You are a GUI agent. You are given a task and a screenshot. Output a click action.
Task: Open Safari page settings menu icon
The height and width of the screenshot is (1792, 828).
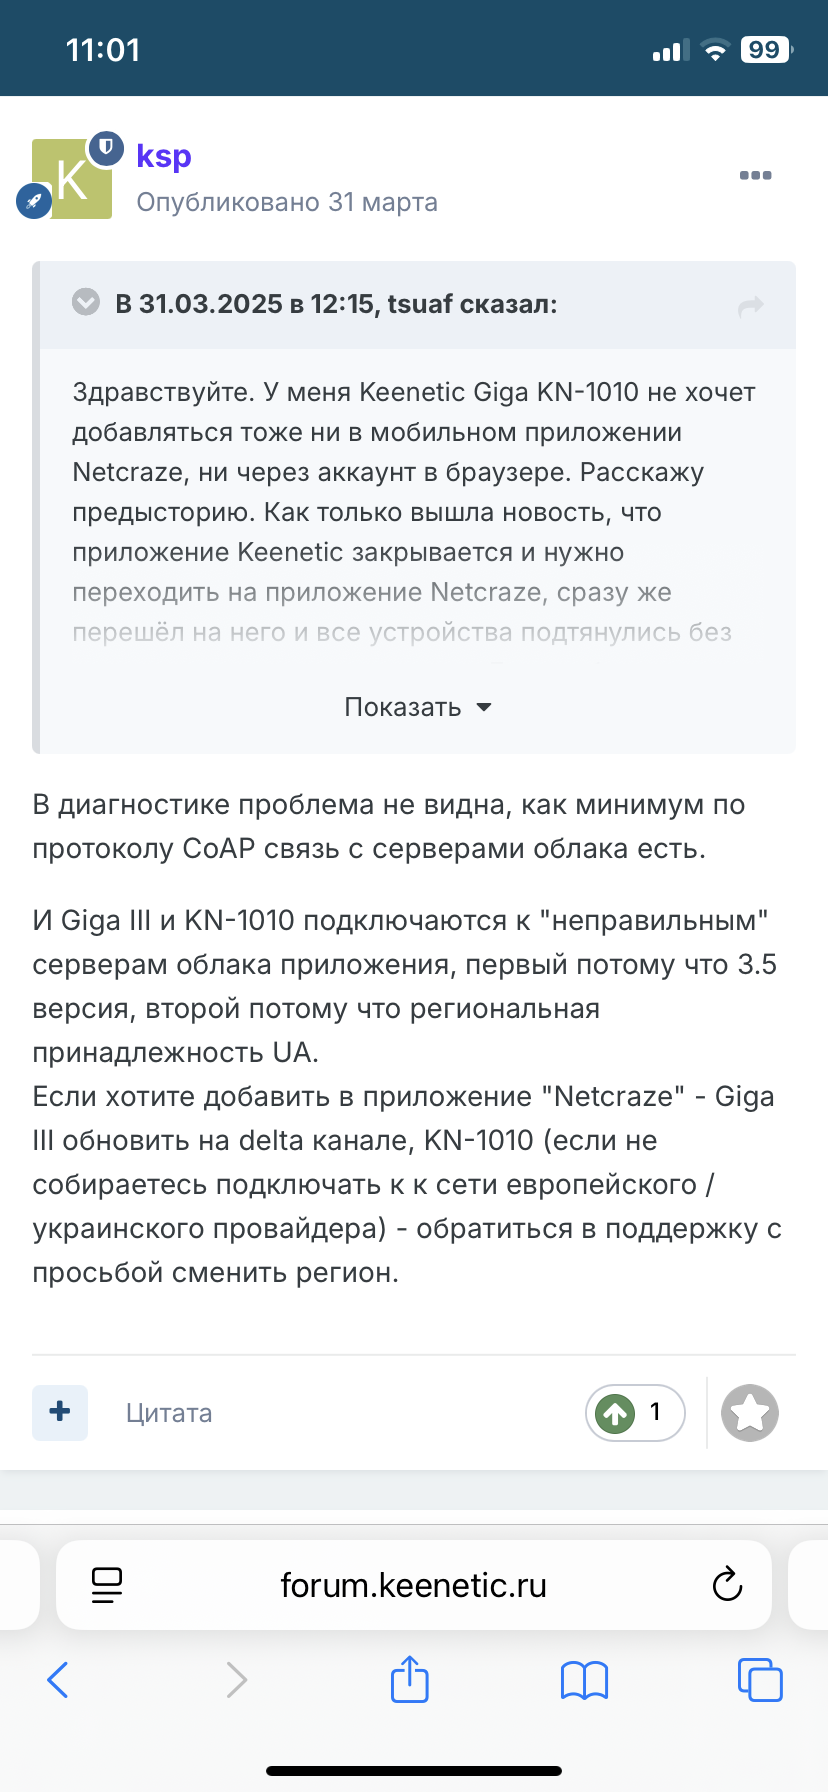click(107, 1585)
